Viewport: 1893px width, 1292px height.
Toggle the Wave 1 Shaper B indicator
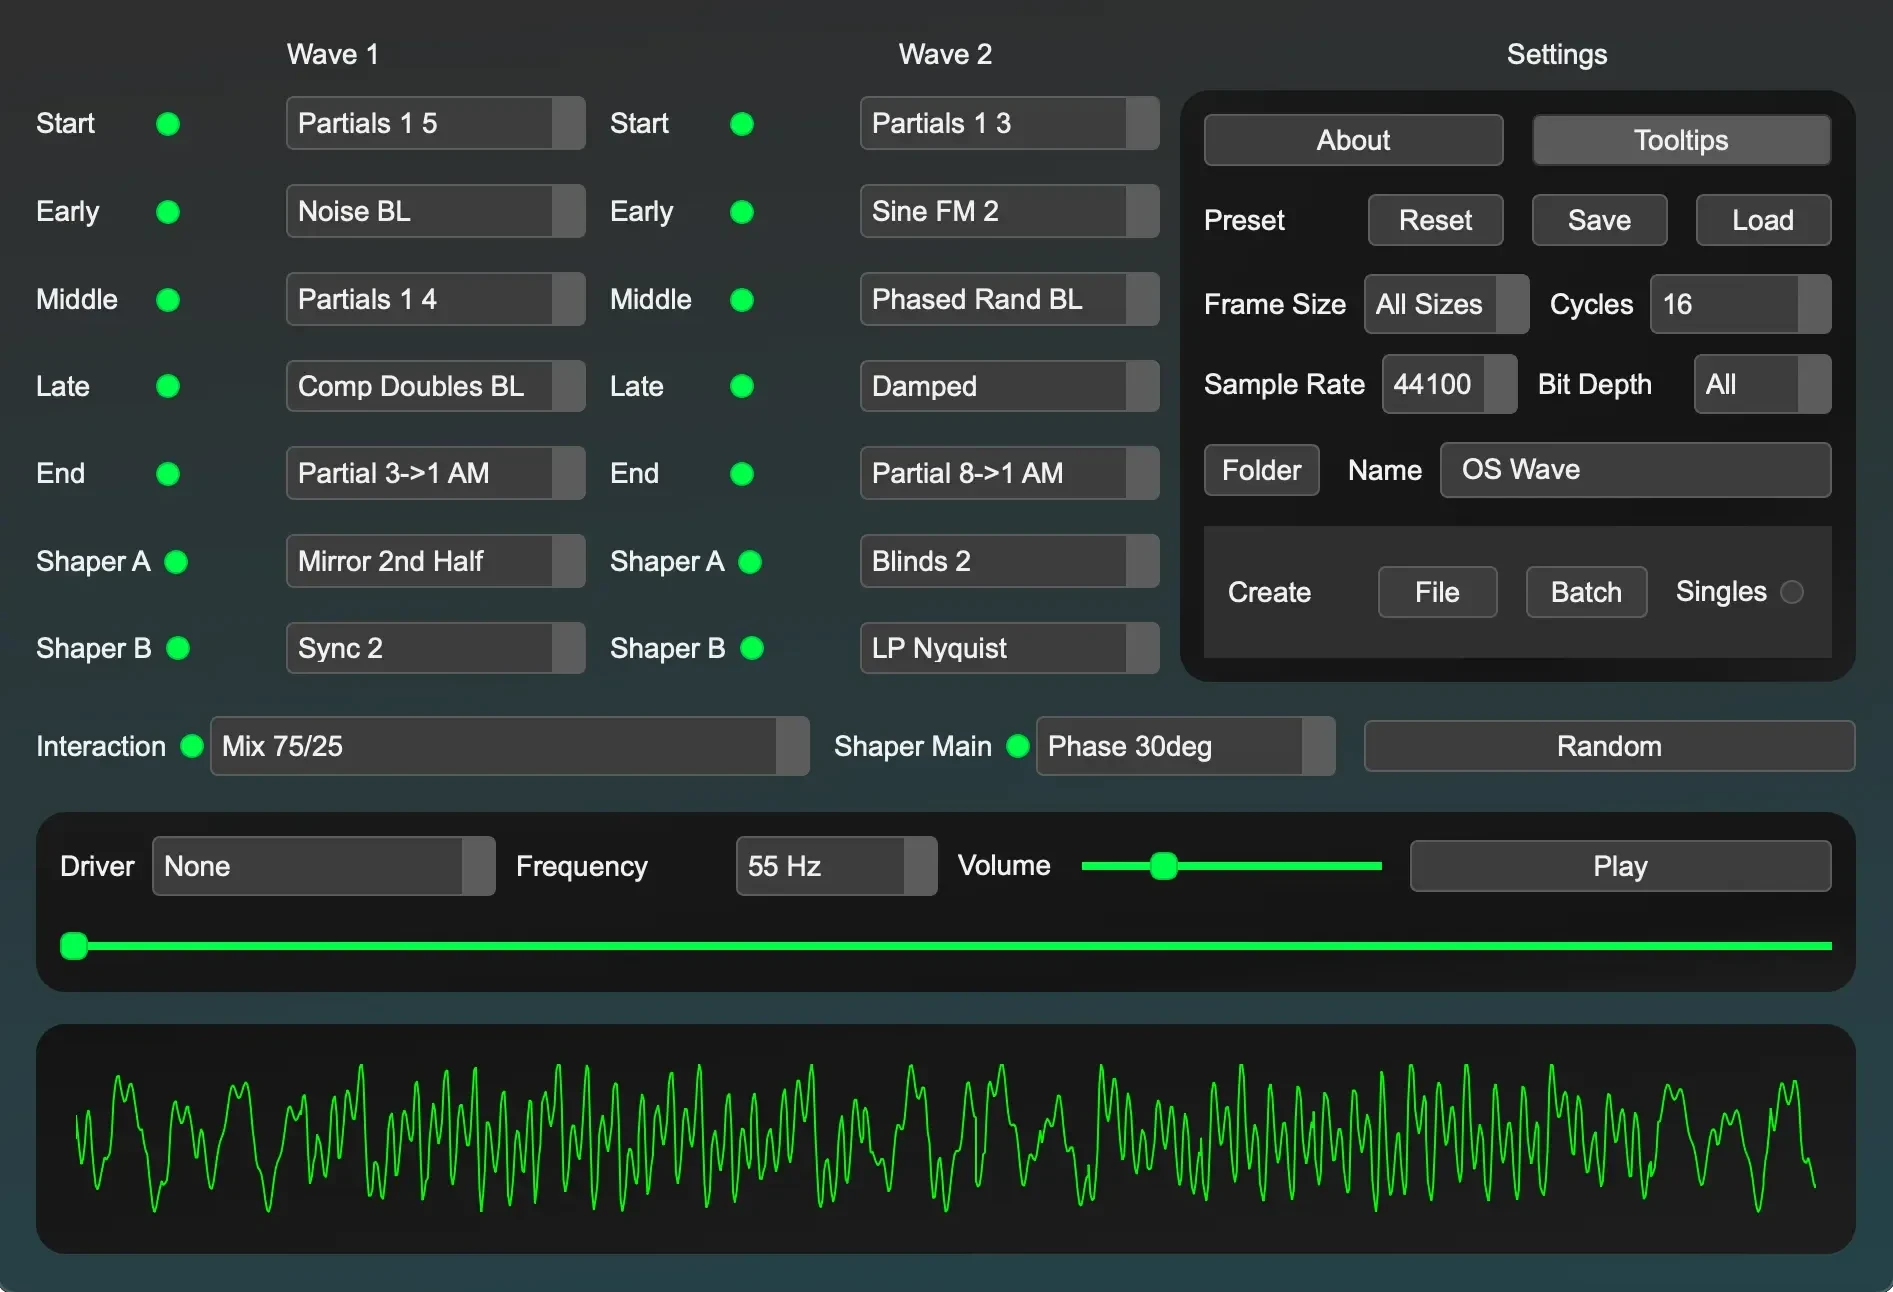pos(178,648)
